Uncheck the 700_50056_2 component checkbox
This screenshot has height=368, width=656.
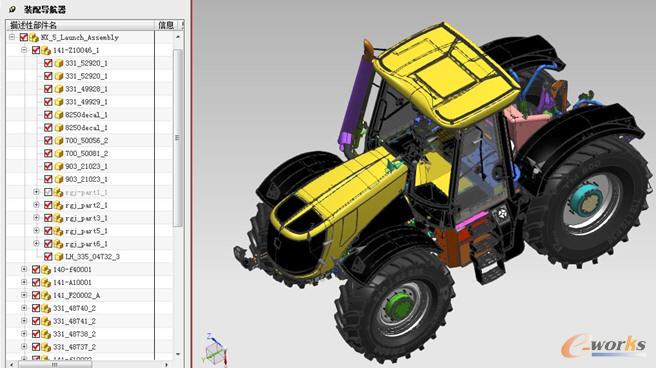point(48,141)
